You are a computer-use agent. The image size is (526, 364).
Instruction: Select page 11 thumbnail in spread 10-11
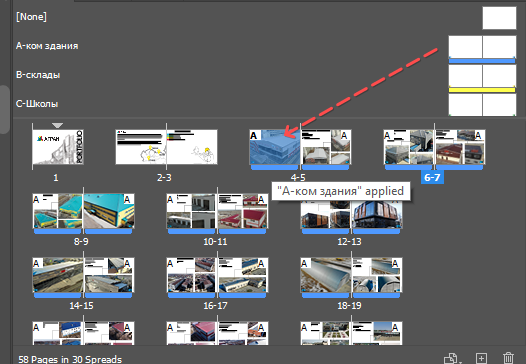tap(243, 211)
